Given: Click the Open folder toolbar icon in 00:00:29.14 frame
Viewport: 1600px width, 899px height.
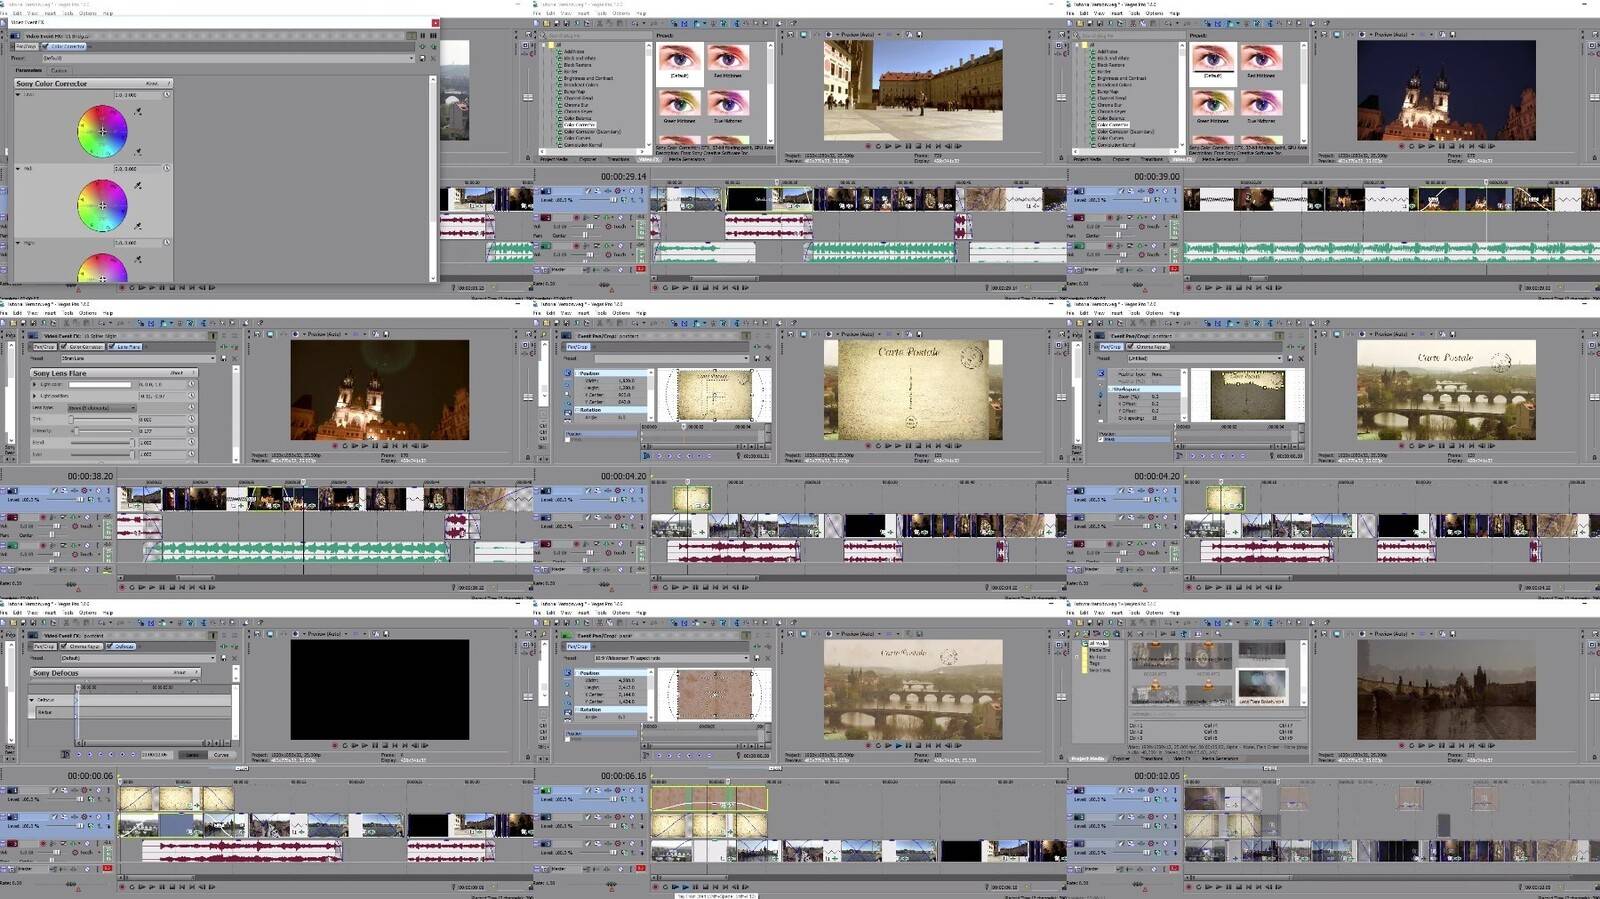Looking at the screenshot, I should click(x=546, y=23).
